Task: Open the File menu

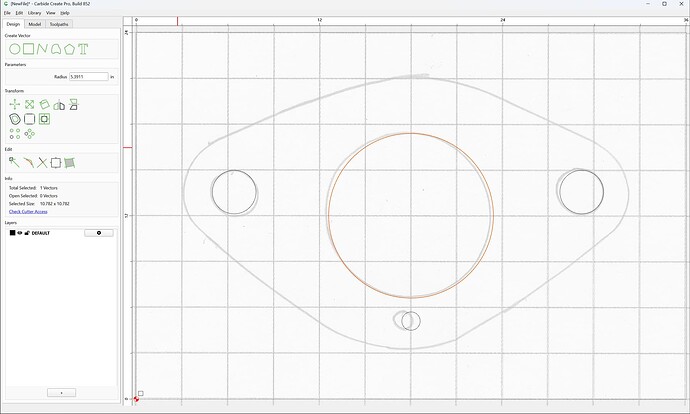Action: point(7,13)
